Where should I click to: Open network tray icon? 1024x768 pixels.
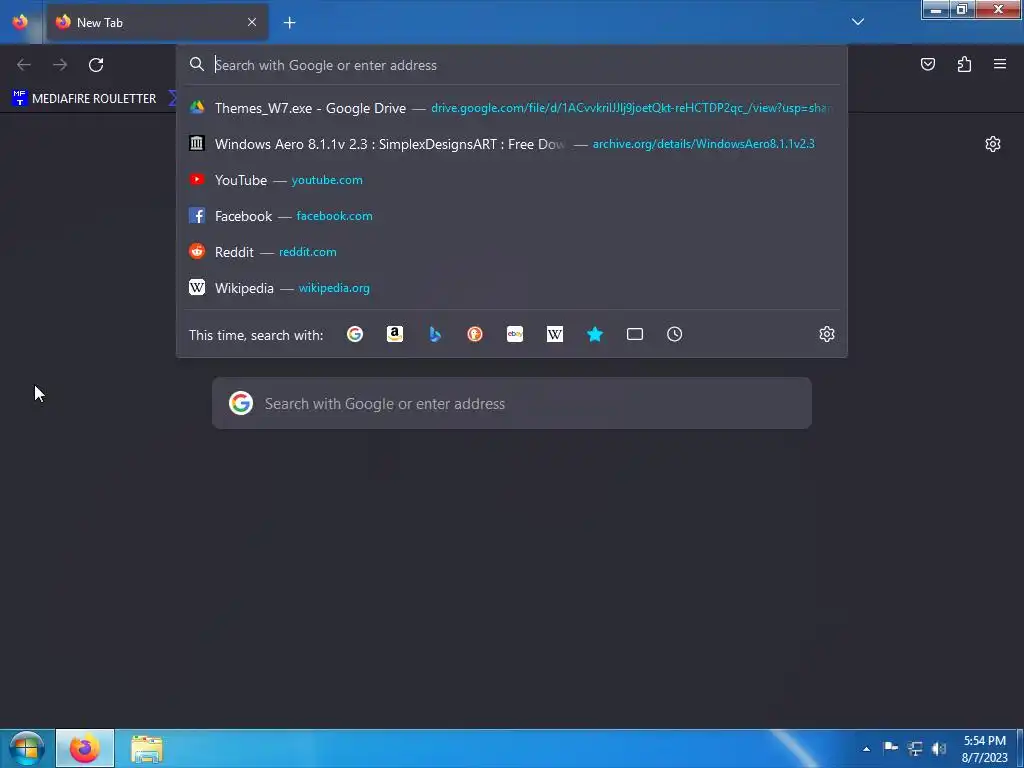[x=915, y=749]
